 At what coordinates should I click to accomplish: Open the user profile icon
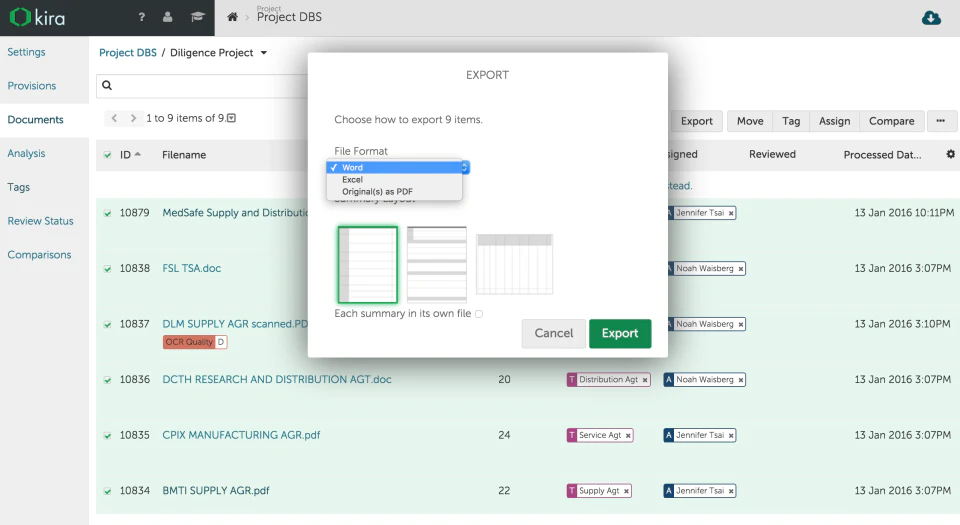pos(168,17)
